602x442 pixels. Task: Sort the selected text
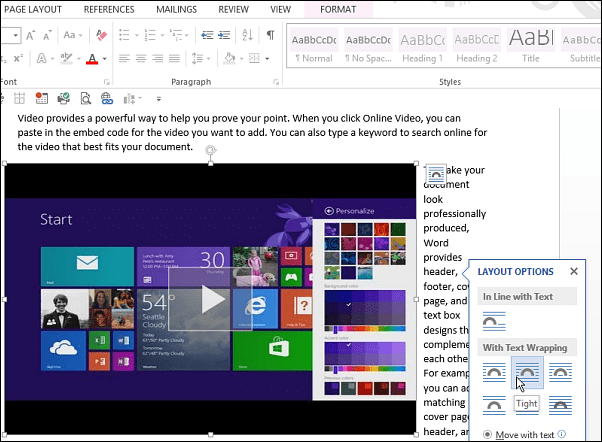(x=248, y=35)
